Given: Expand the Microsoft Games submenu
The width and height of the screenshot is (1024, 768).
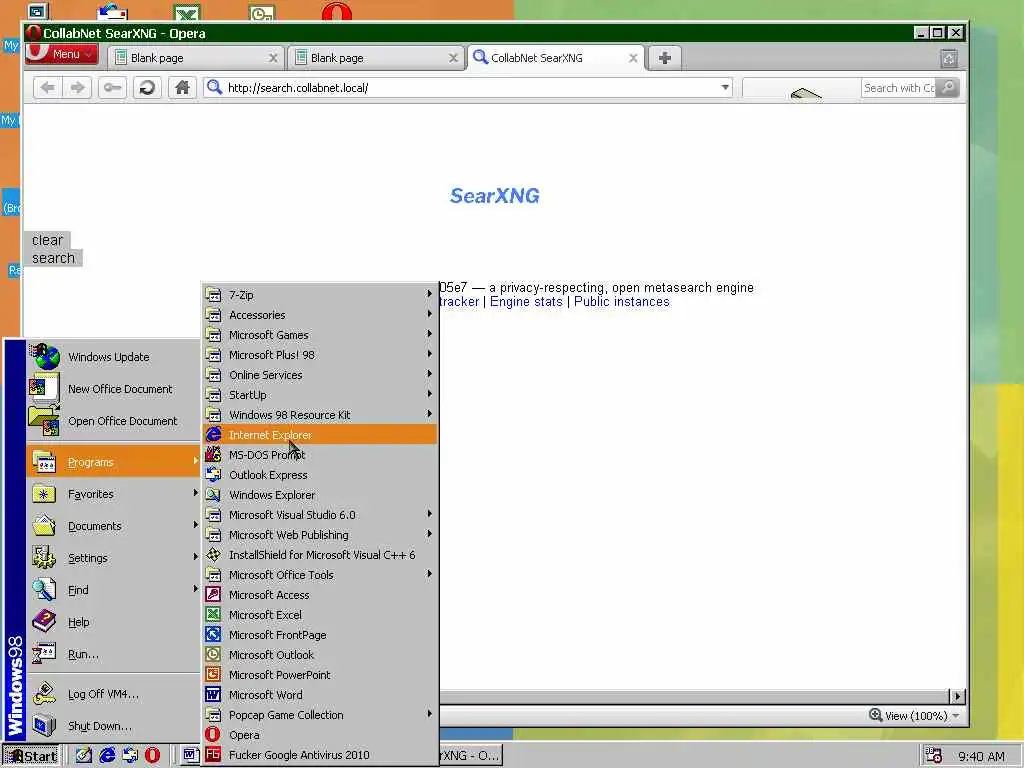Looking at the screenshot, I should (x=320, y=335).
